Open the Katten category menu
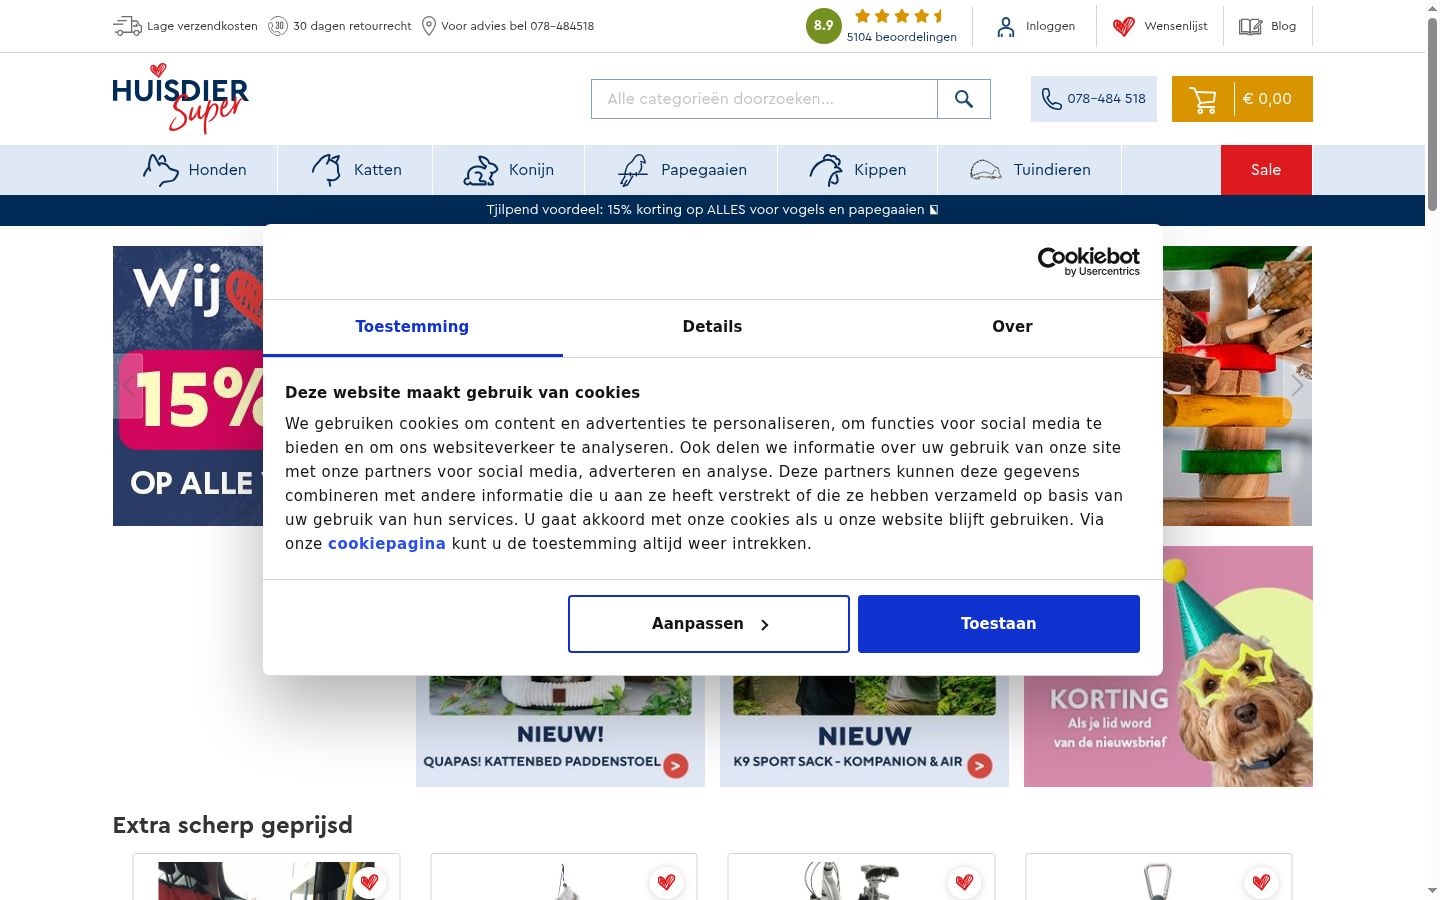 (356, 170)
